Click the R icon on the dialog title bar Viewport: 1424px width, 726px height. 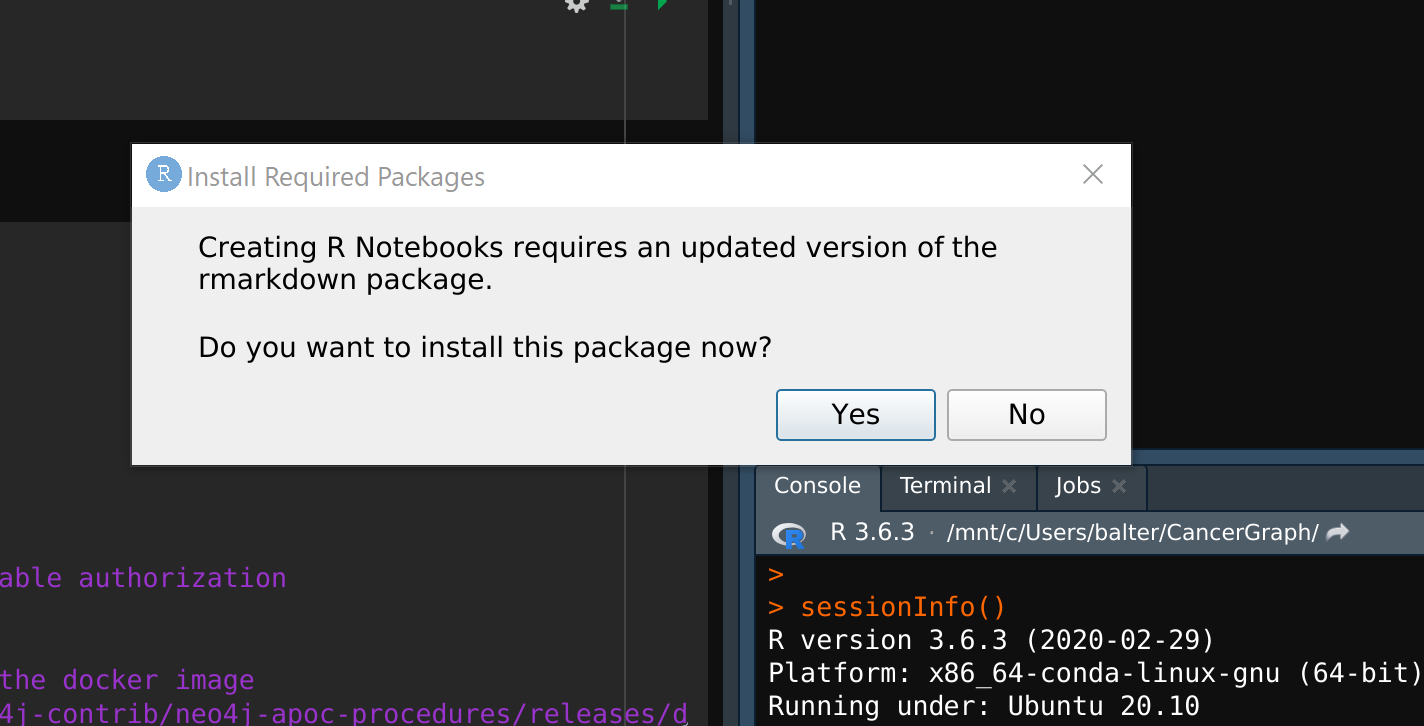[162, 174]
